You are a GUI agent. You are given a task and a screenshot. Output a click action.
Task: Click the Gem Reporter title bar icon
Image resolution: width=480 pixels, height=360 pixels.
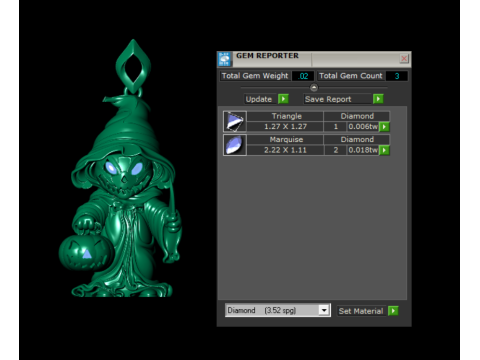coord(224,59)
